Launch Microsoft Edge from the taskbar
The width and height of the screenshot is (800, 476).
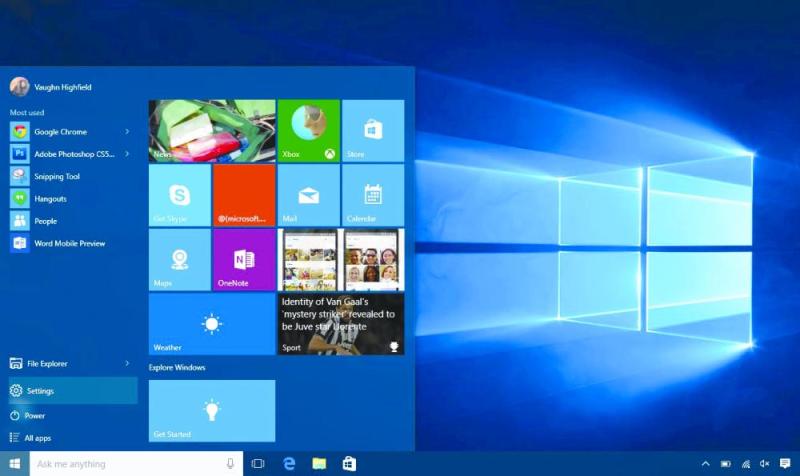point(289,463)
